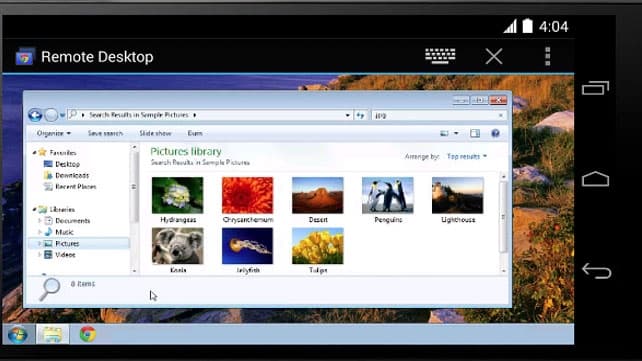
Task: Select Pictures library
Action: 67,244
